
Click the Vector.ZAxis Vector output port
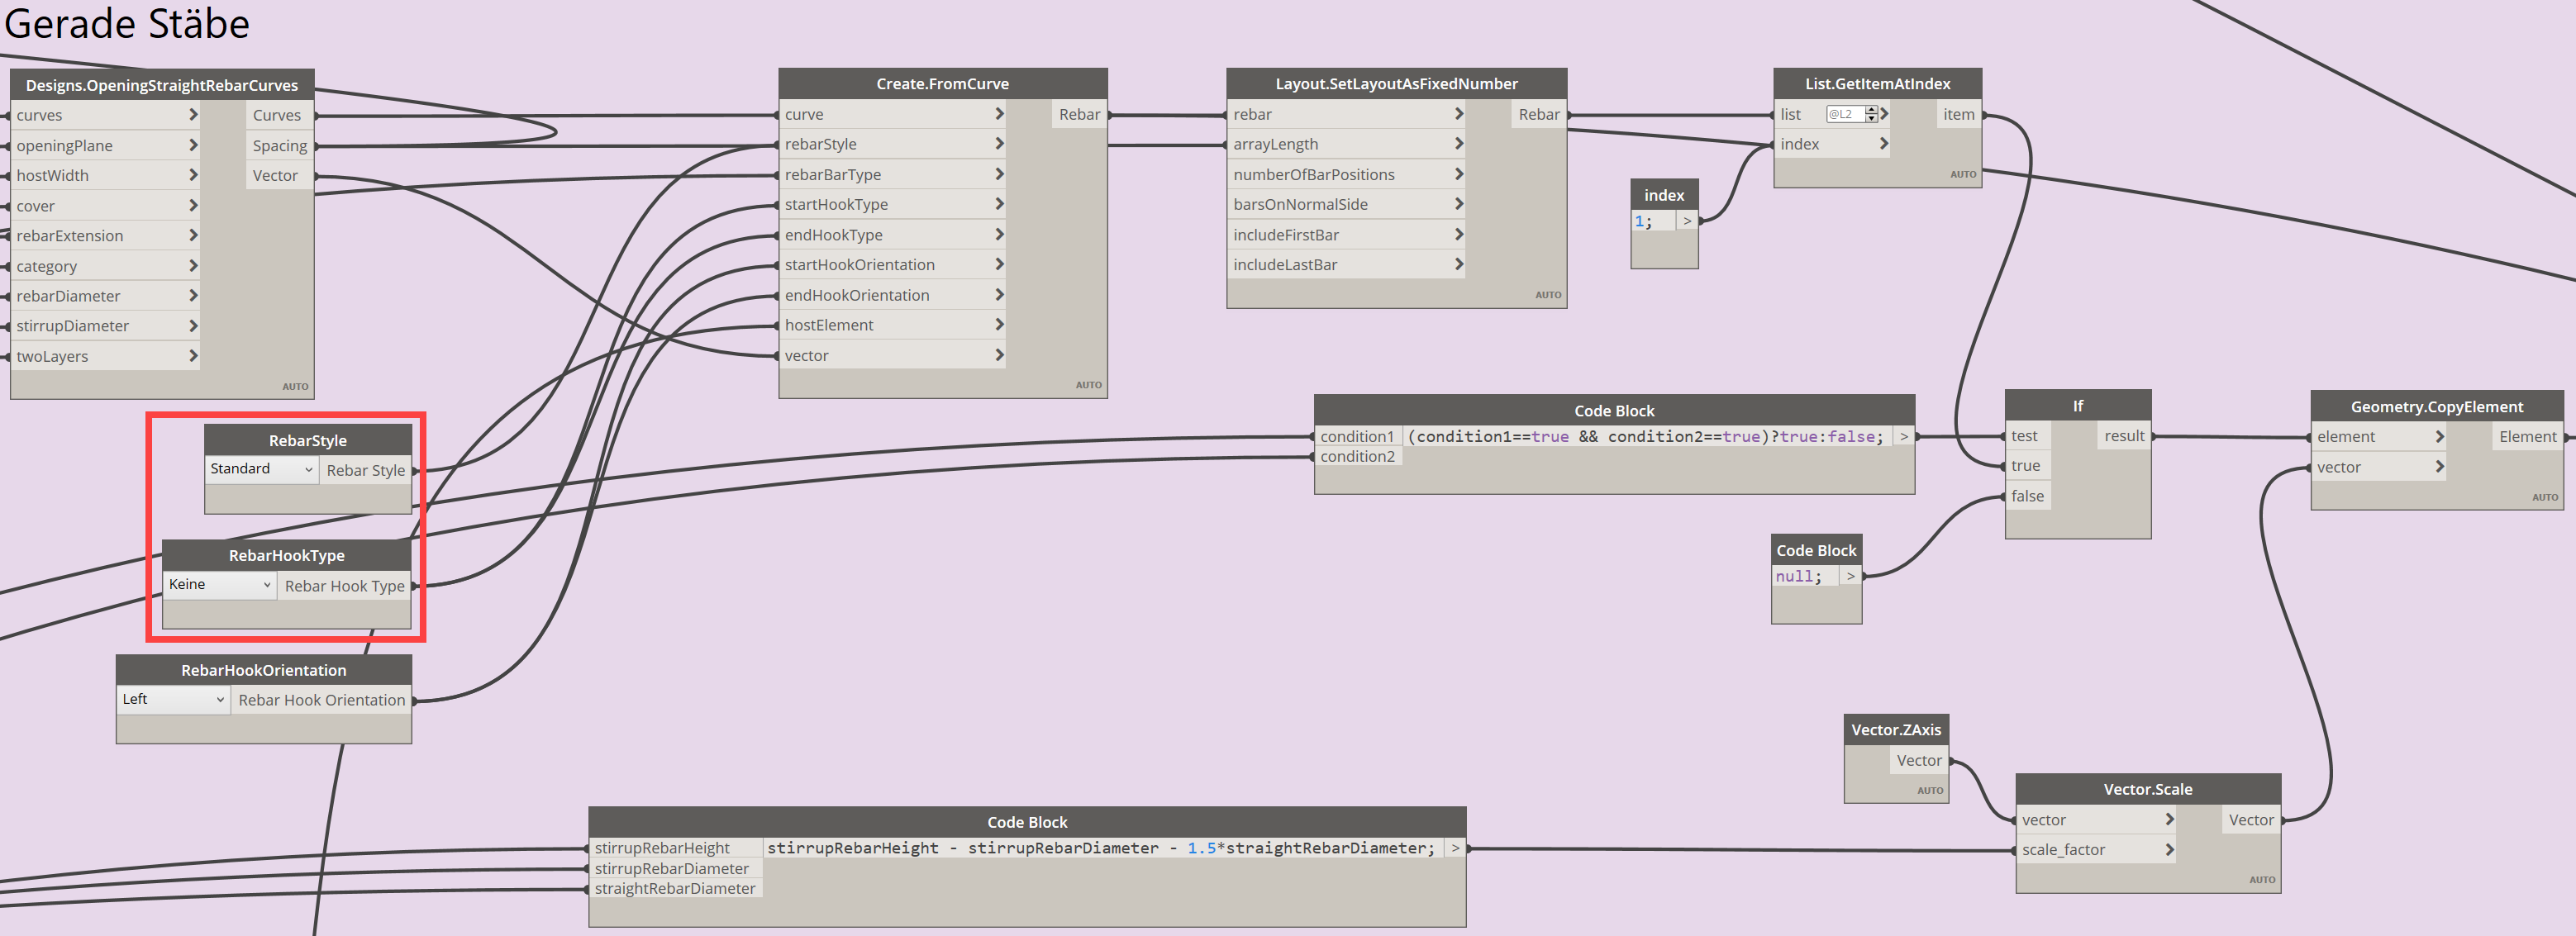[1918, 760]
